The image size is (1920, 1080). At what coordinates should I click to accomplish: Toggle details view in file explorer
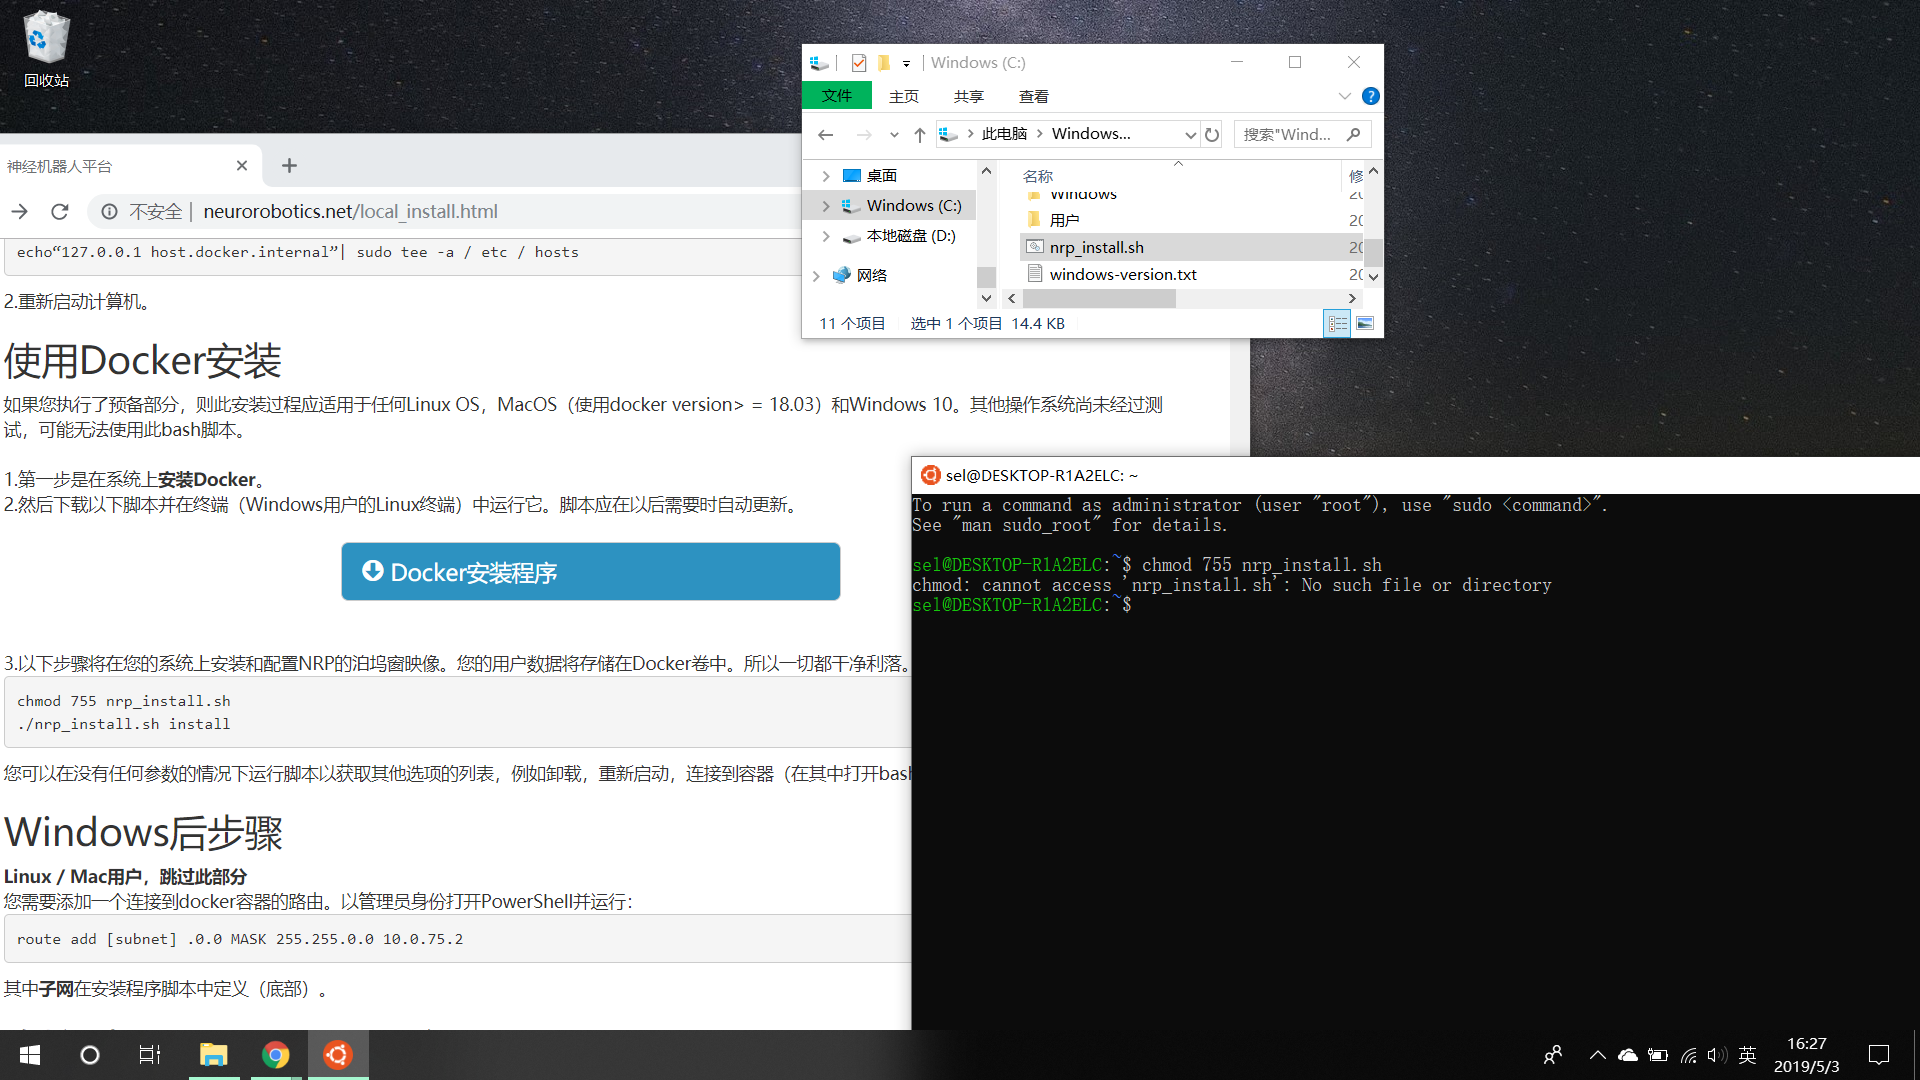(1337, 322)
